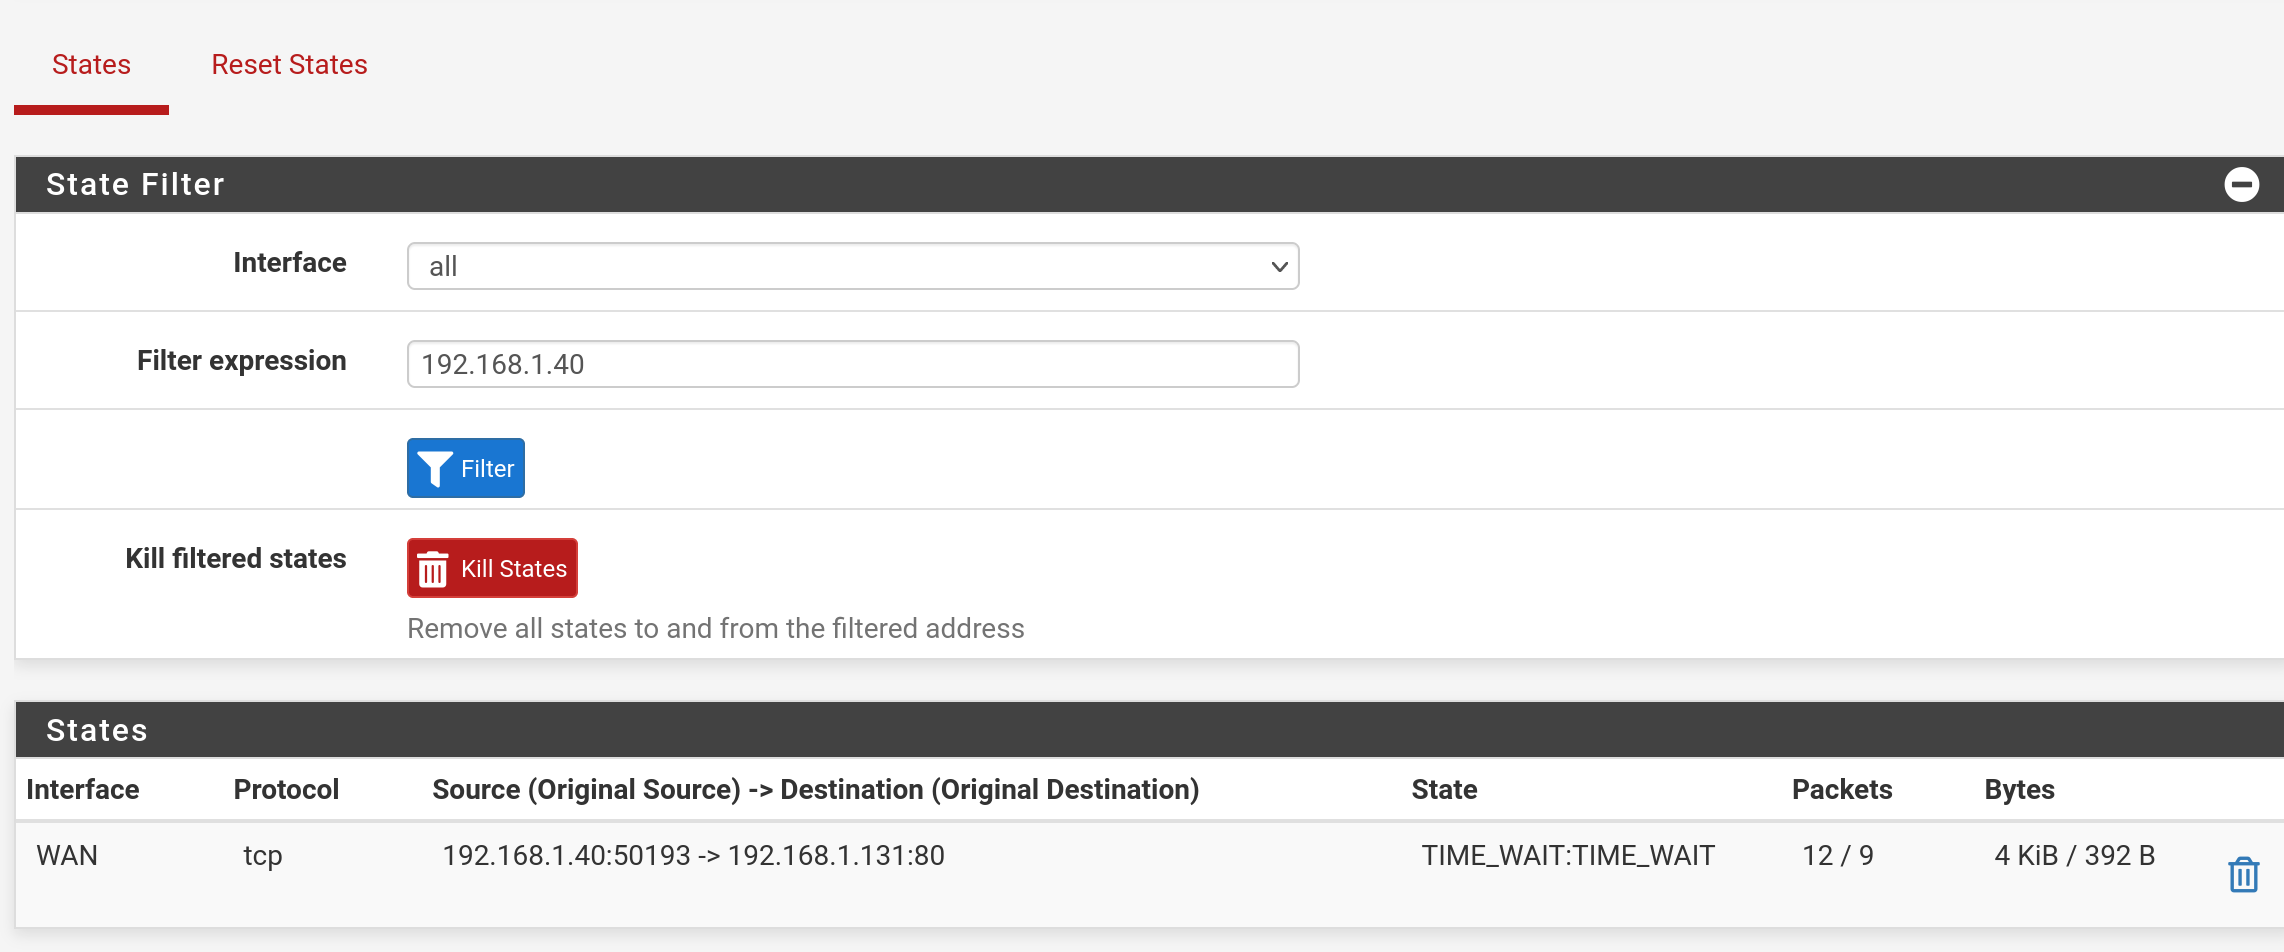Click the funnel icon on the Filter button
Viewport: 2284px width, 952px height.
(x=434, y=469)
